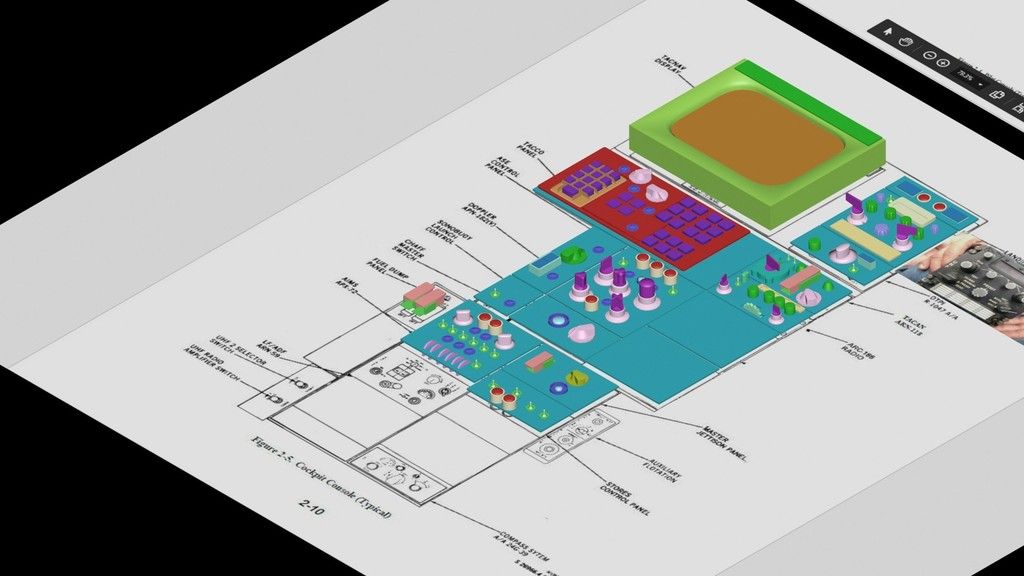Click the zoom out minus icon
The image size is (1024, 576).
point(929,54)
